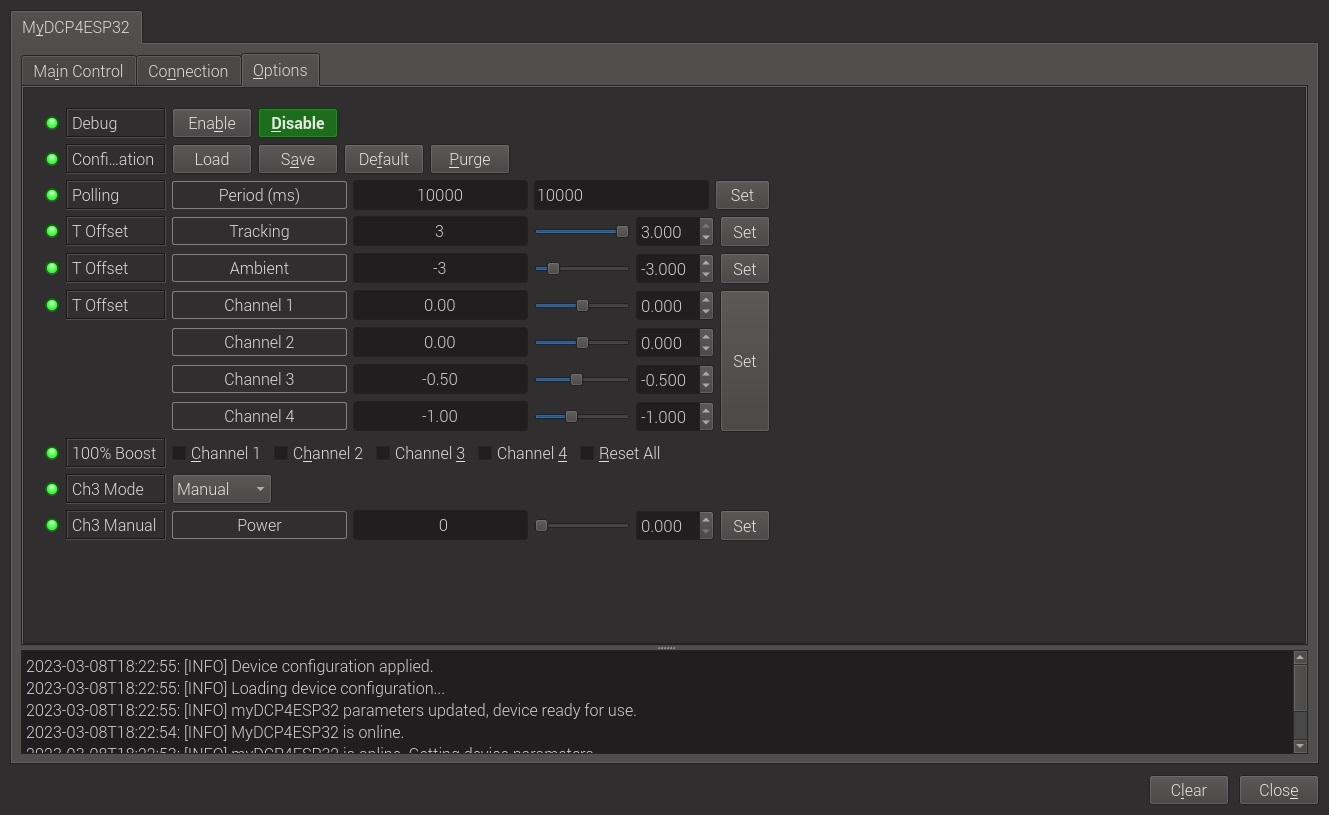The width and height of the screenshot is (1329, 815).
Task: Check the Reset All boost checkbox
Action: pyautogui.click(x=587, y=453)
